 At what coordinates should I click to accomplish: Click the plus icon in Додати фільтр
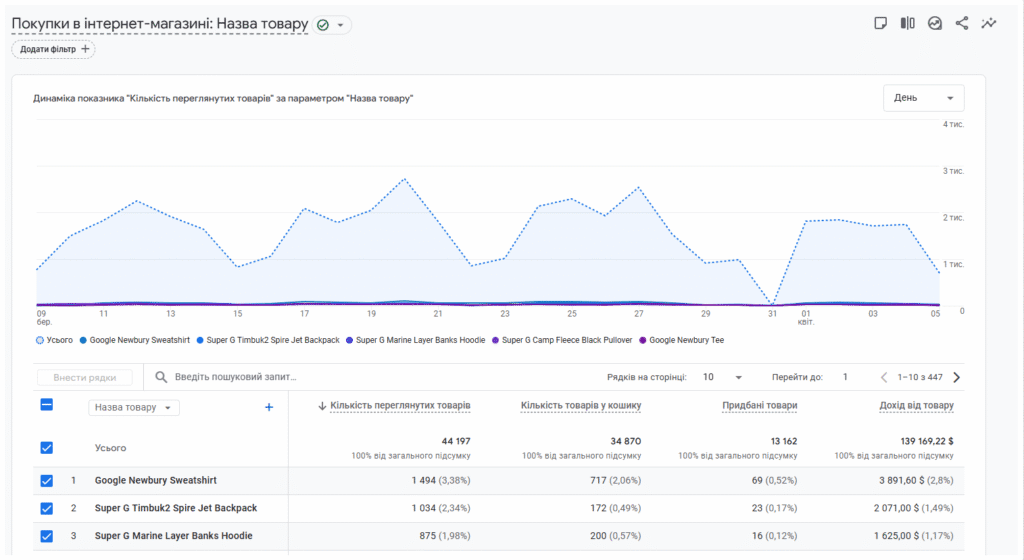(85, 49)
